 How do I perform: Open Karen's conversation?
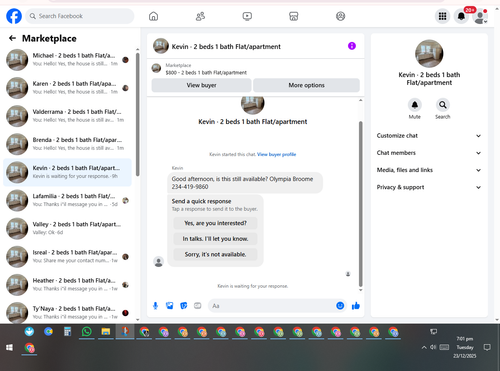click(67, 88)
